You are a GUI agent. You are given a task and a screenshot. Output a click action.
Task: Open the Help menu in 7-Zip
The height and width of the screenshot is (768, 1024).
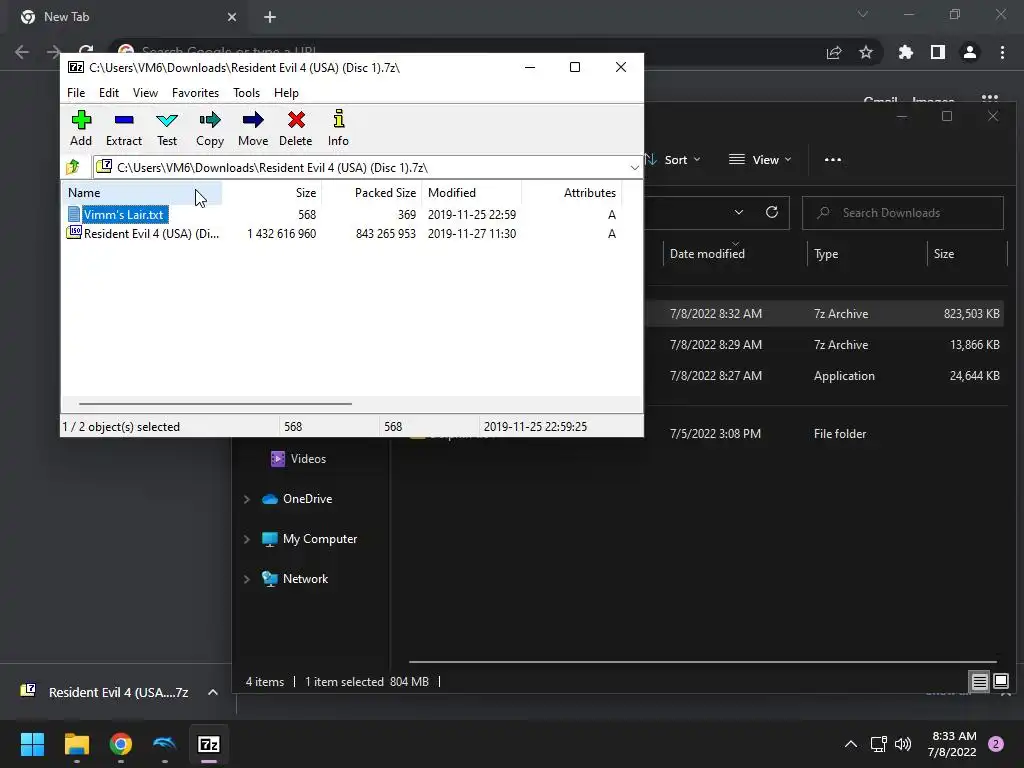(286, 93)
